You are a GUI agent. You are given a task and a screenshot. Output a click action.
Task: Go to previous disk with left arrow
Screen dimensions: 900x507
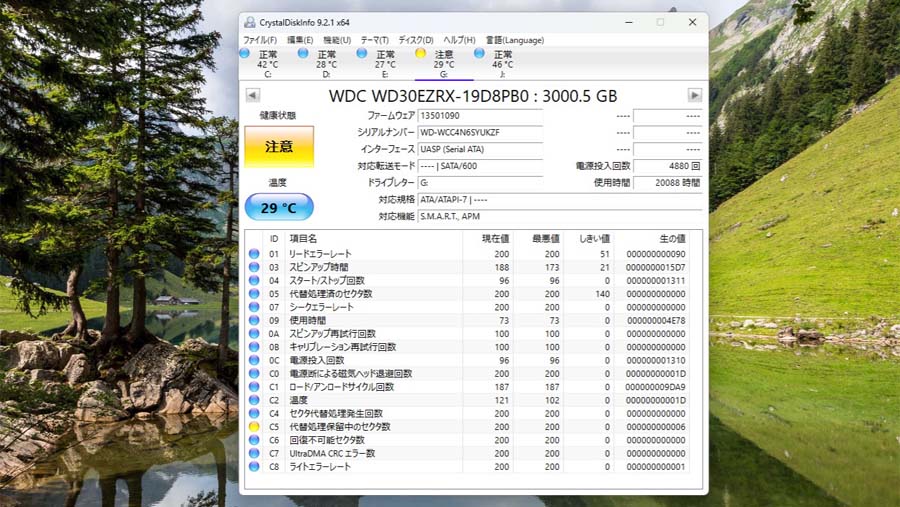[253, 95]
